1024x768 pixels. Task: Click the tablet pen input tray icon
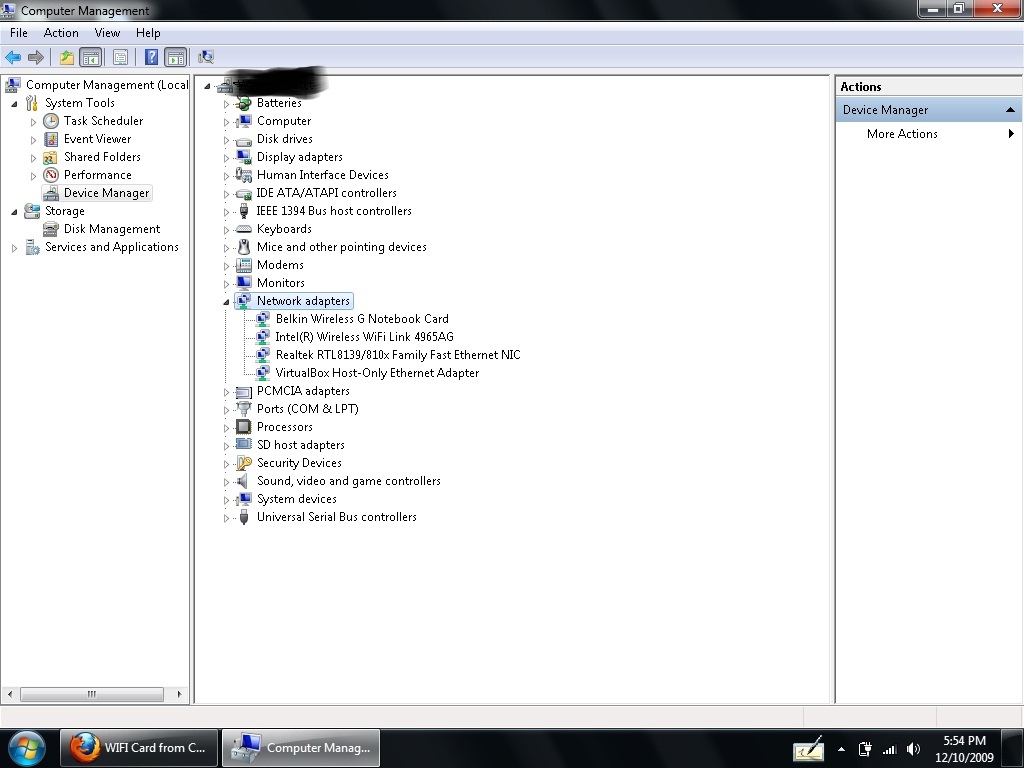pyautogui.click(x=808, y=749)
